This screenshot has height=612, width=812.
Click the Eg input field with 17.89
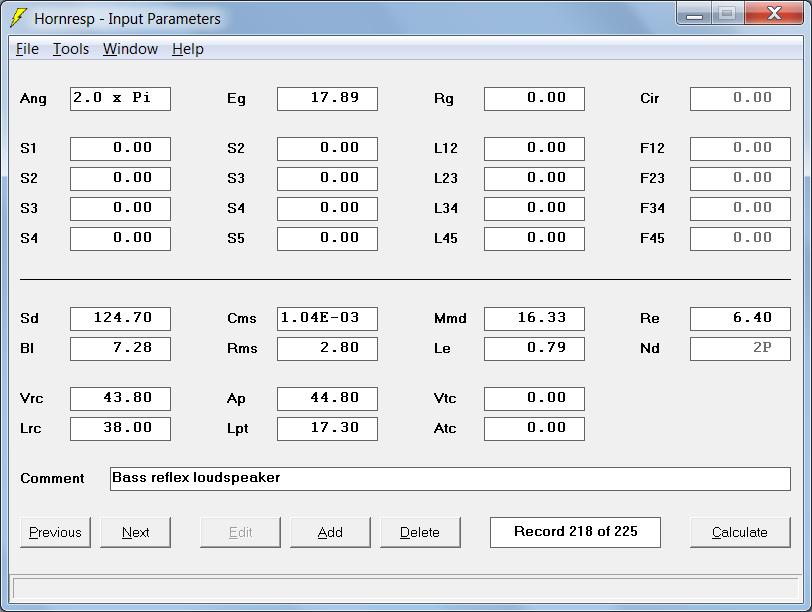327,99
